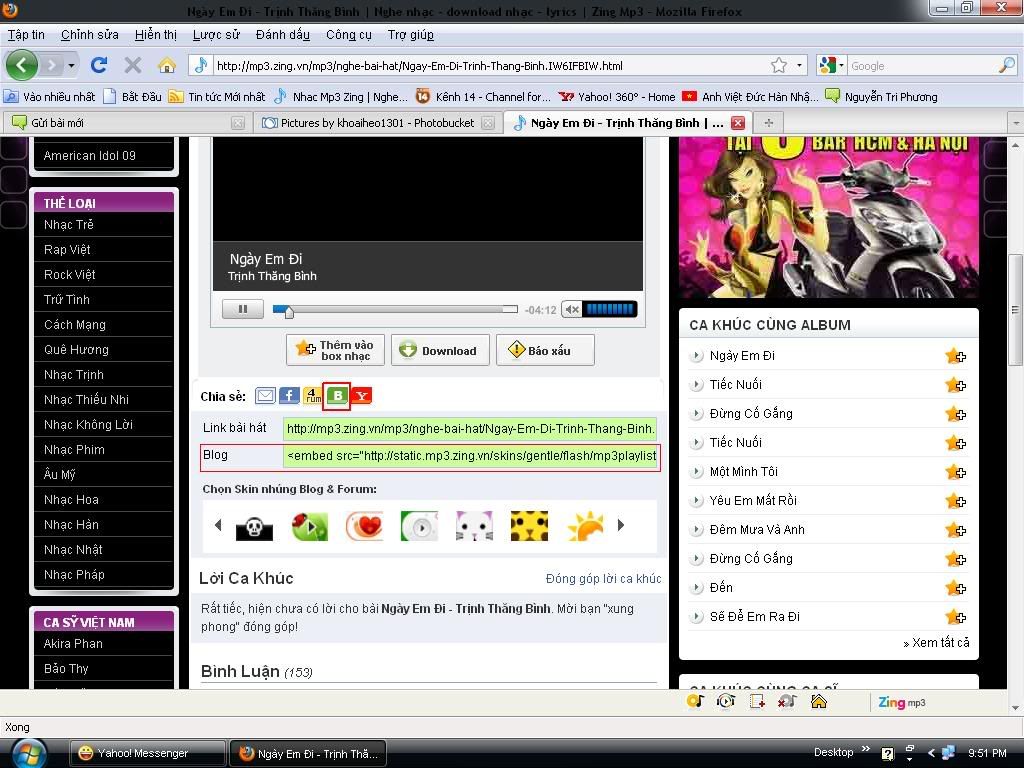Pick the yellow leopard skin thumbnail

pyautogui.click(x=529, y=526)
